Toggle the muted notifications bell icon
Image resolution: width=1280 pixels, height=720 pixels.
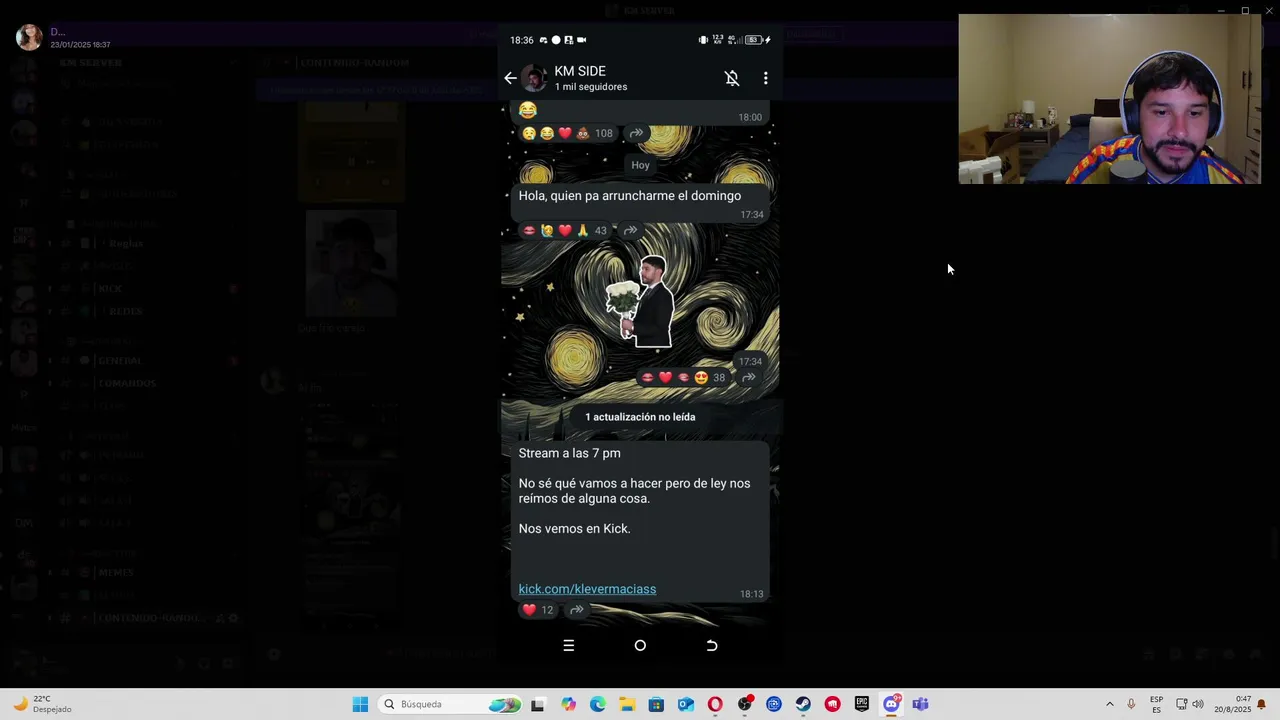tap(732, 78)
